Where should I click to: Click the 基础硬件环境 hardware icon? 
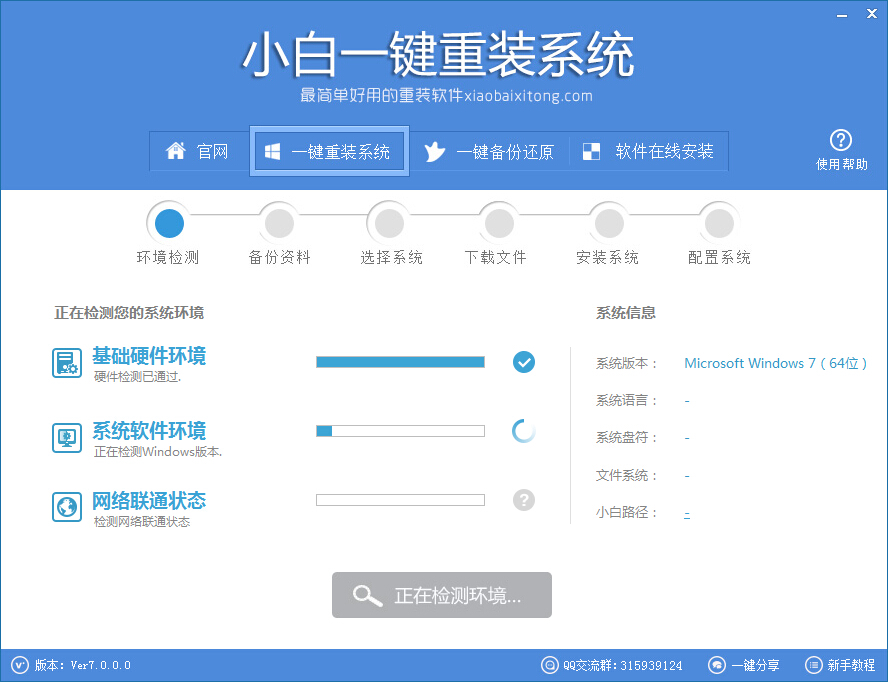coord(66,362)
